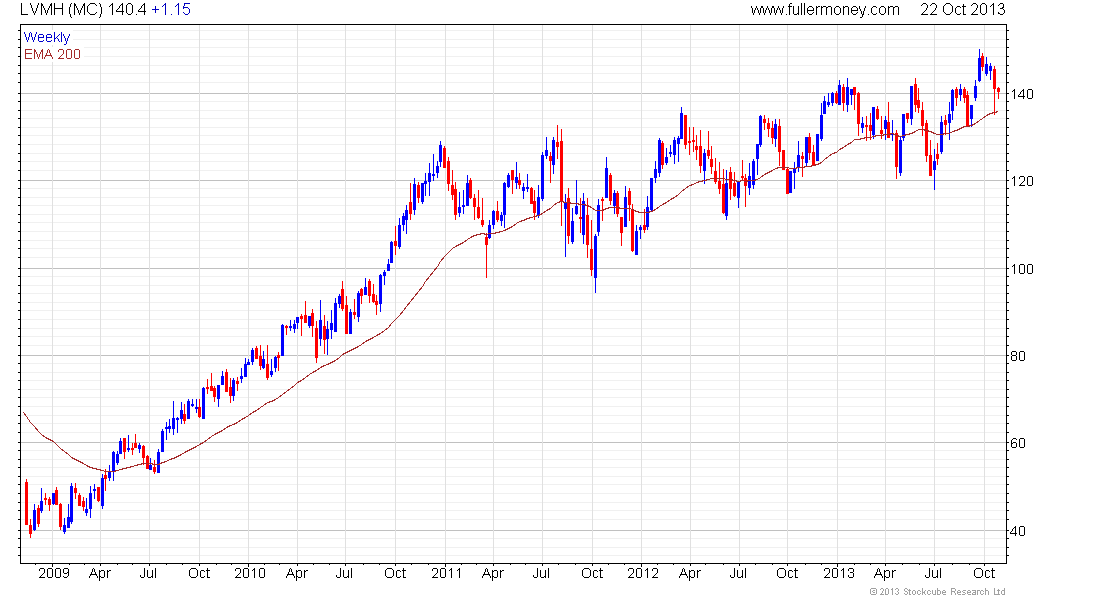This screenshot has width=1100, height=600.
Task: Click the 140.4 price value
Action: coord(127,10)
